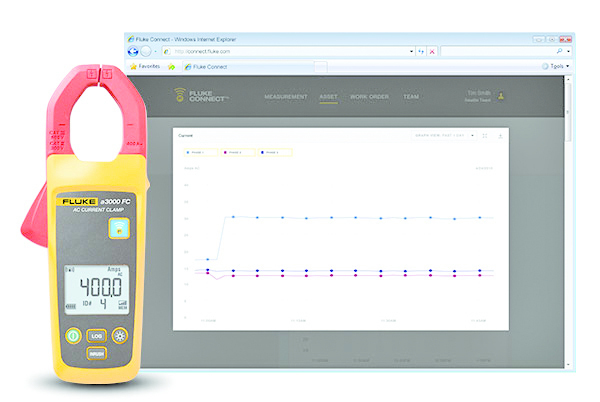This screenshot has width=600, height=402.
Task: Click the lowest light-blue data point before the rise
Action: click(208, 259)
